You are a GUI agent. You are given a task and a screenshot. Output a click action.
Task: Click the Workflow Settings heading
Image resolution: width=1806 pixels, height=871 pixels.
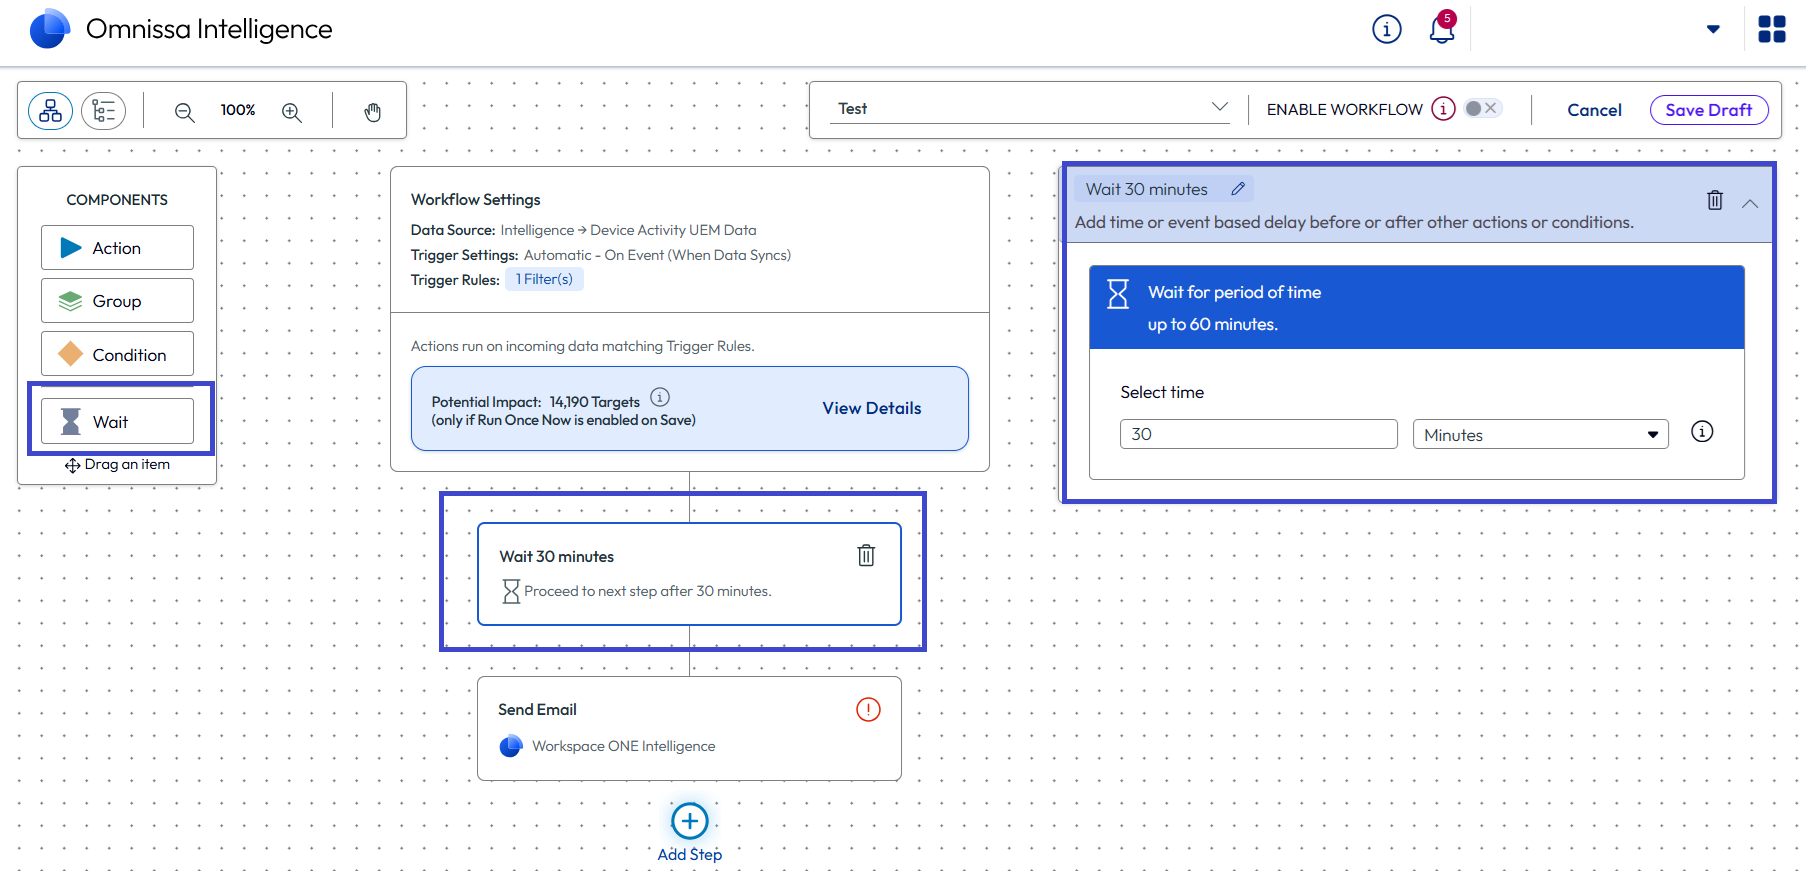pyautogui.click(x=475, y=200)
